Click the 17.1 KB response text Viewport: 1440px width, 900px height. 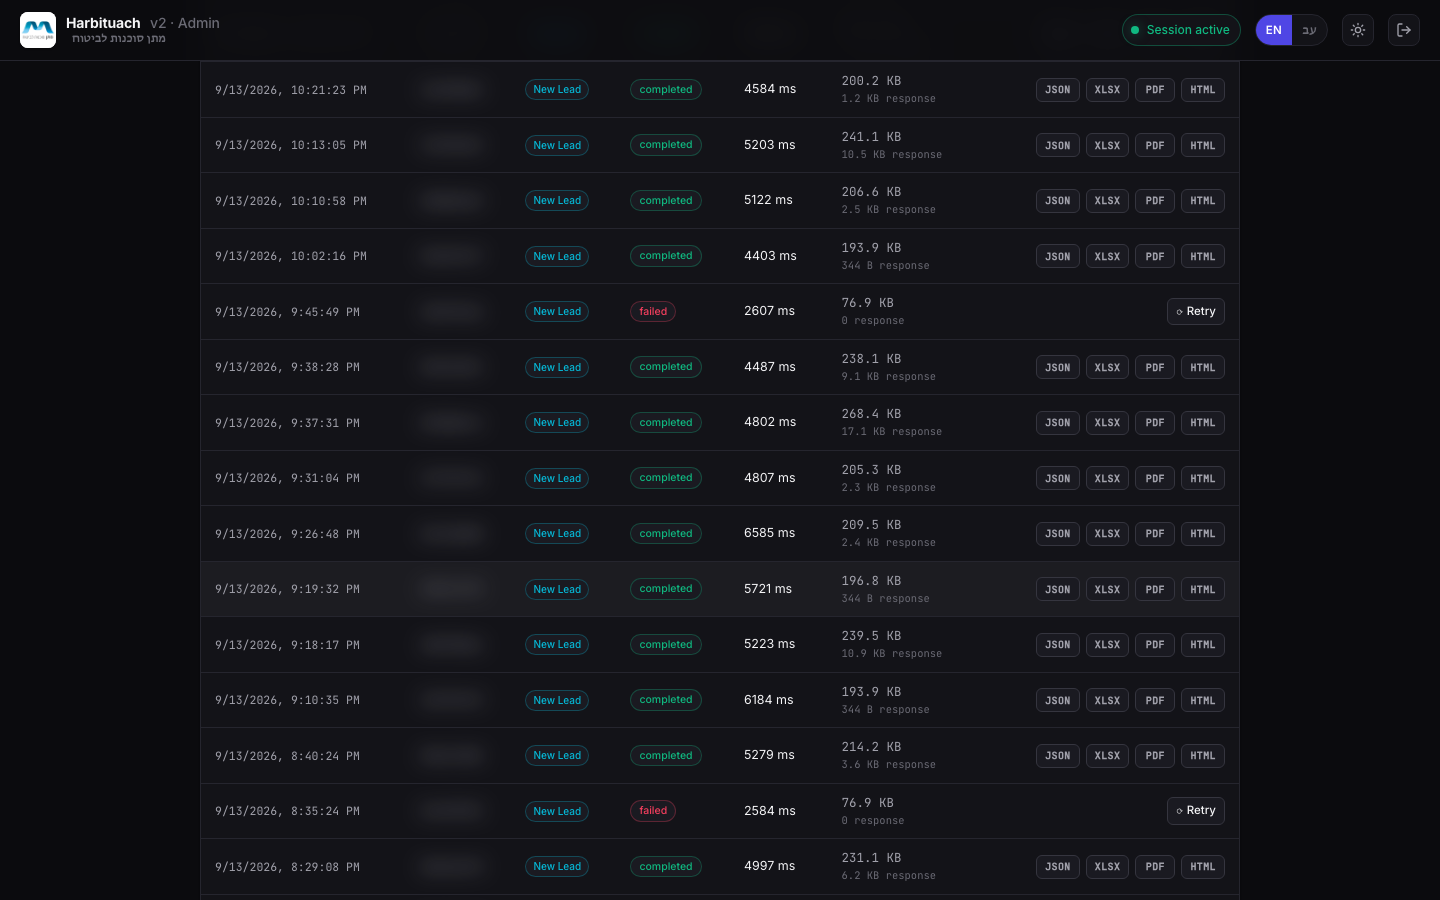(x=892, y=432)
